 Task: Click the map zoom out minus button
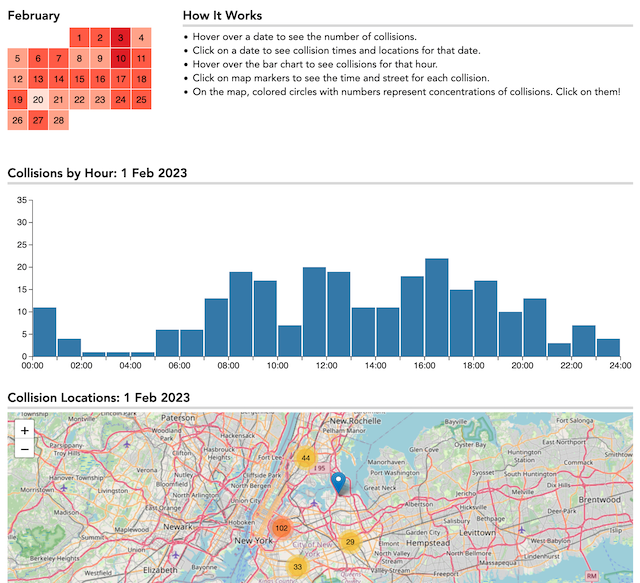(24, 449)
